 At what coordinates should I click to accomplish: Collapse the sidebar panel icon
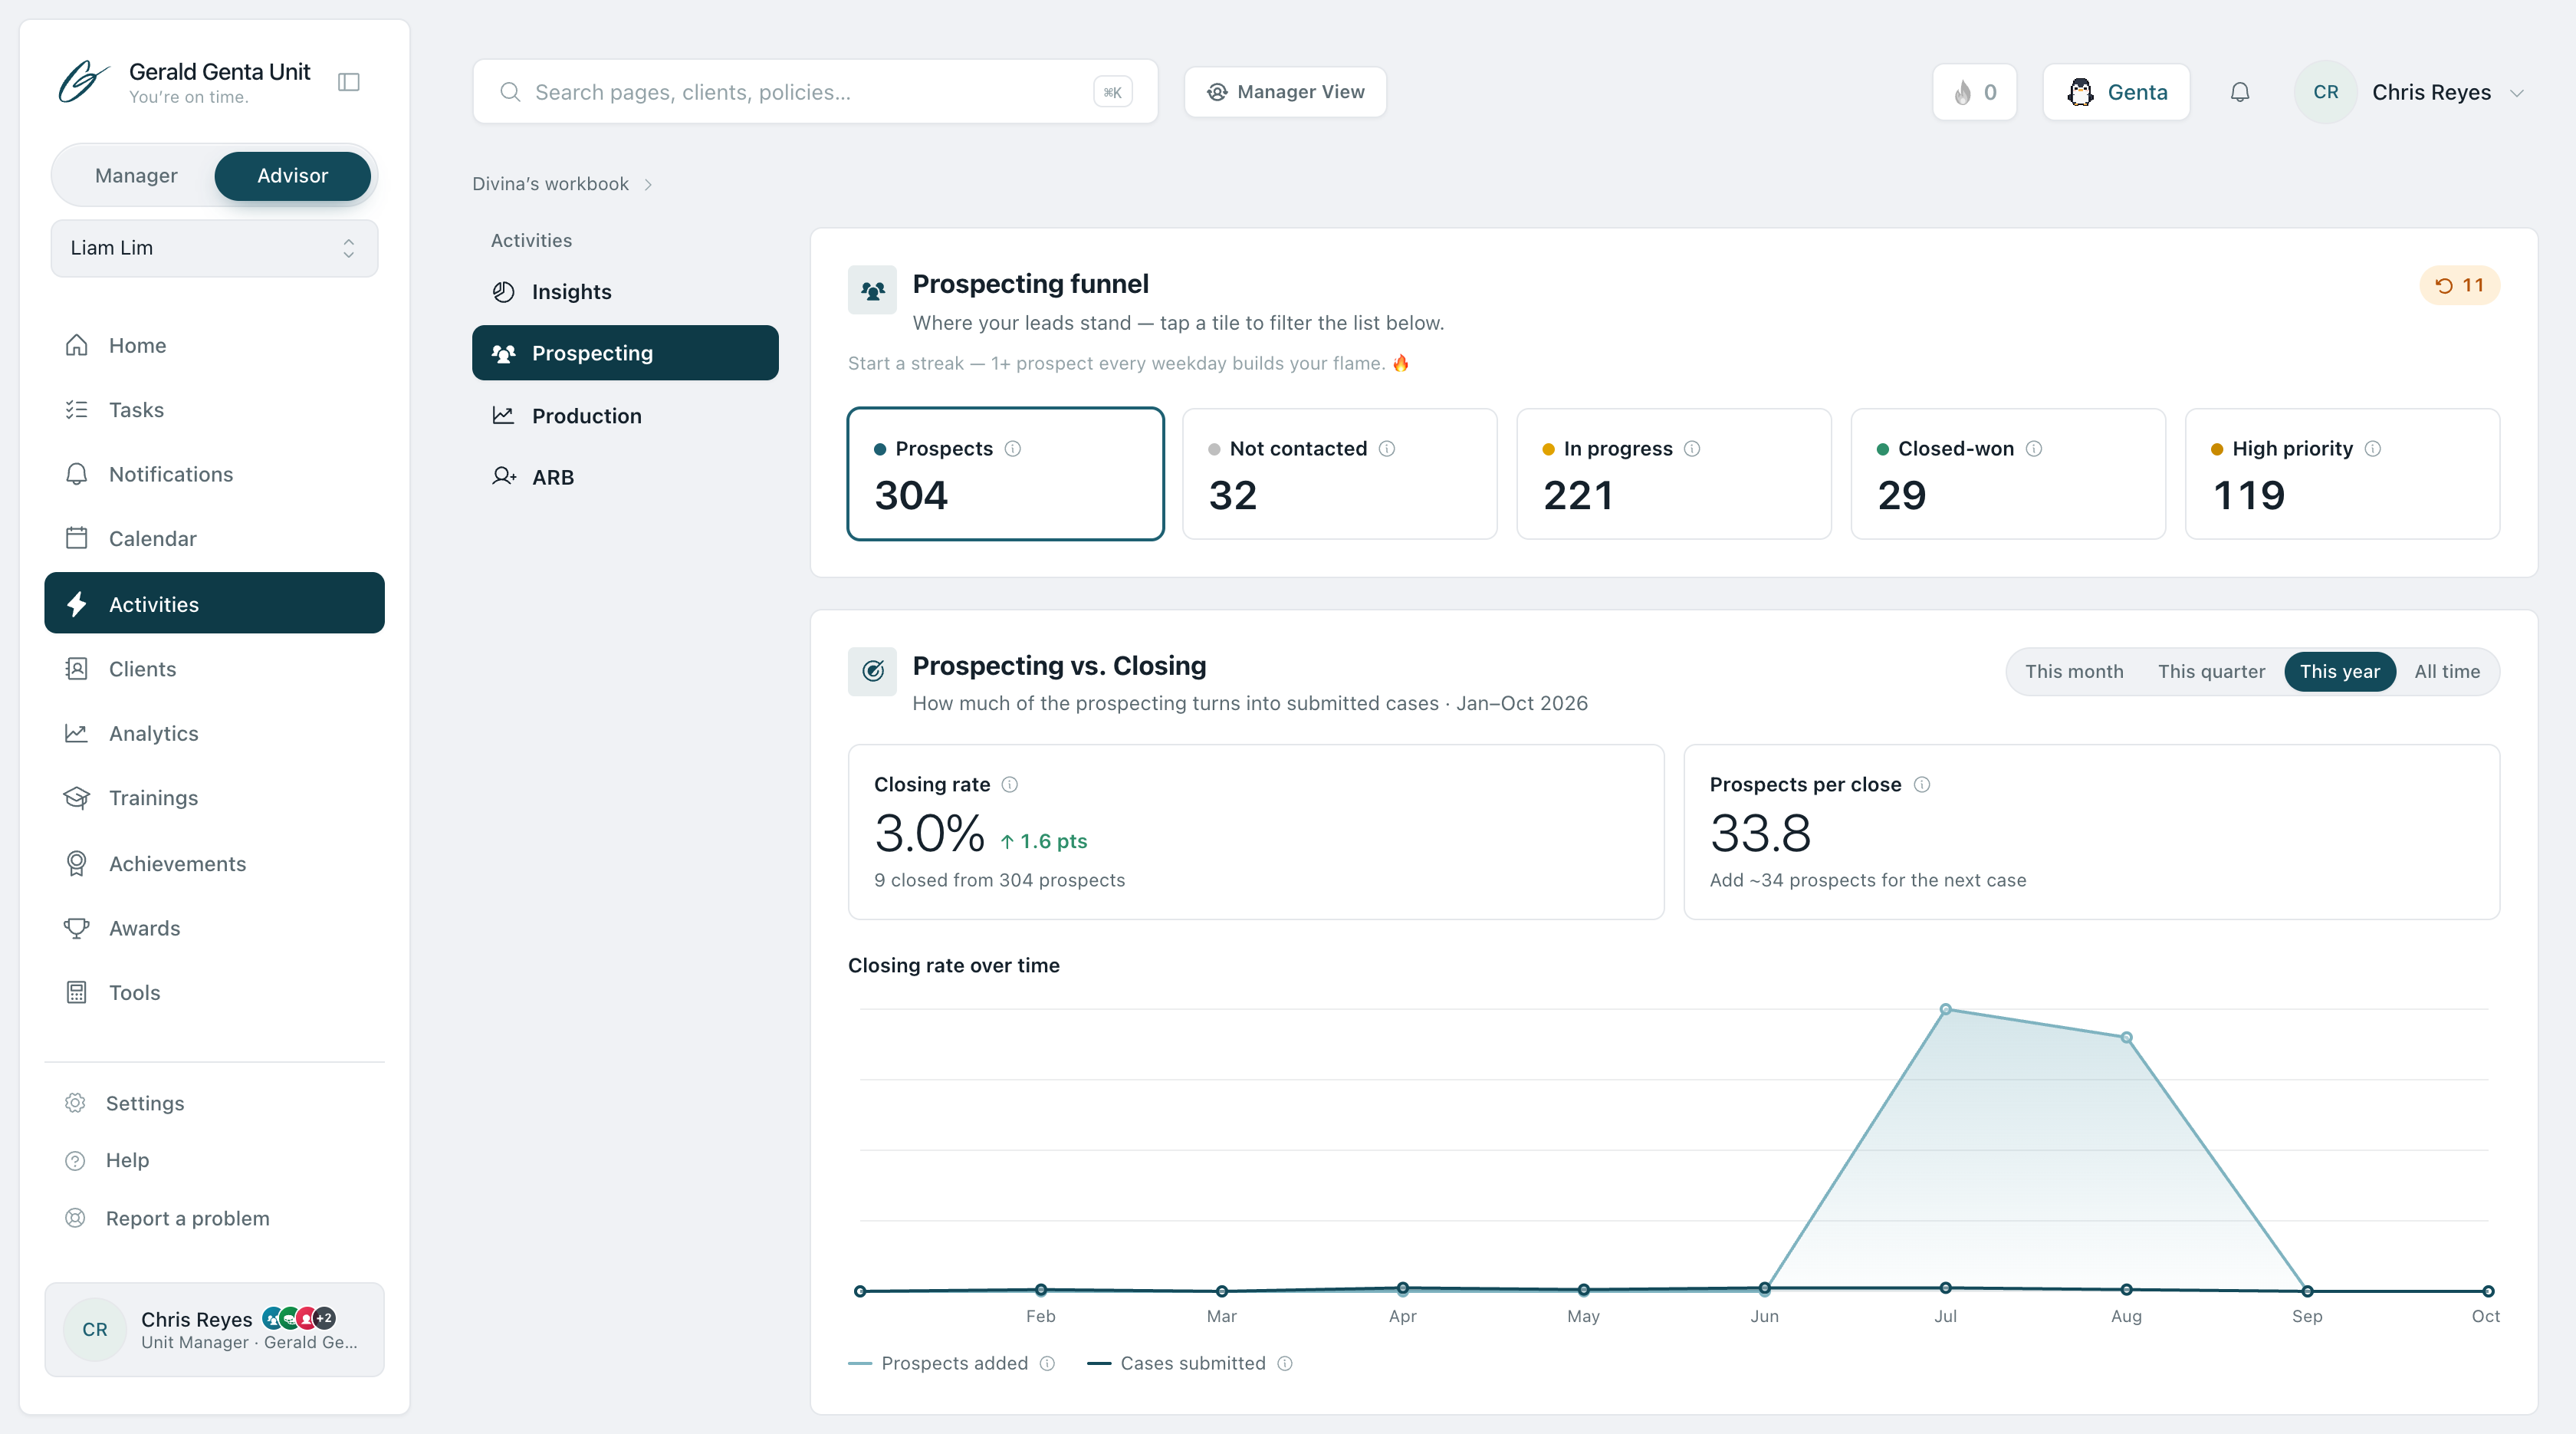click(348, 82)
